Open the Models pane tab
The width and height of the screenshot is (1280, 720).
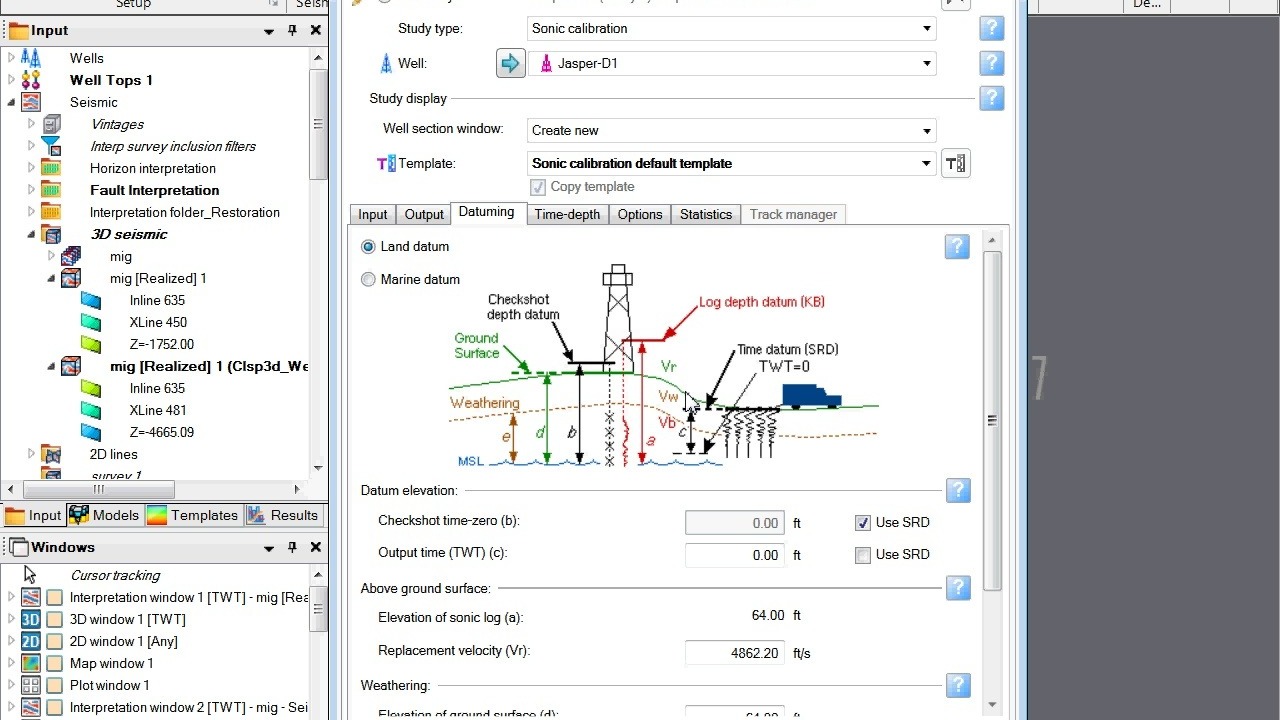[x=104, y=515]
